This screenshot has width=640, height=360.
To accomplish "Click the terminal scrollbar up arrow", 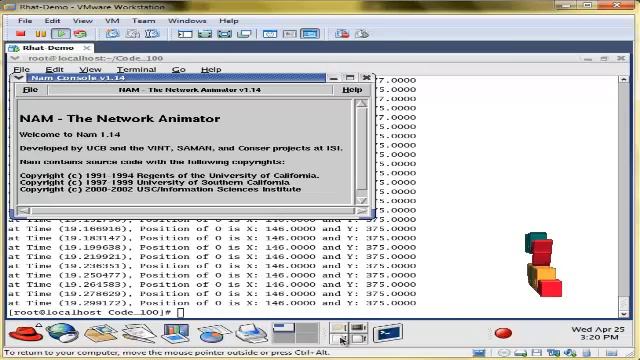I will point(623,79).
